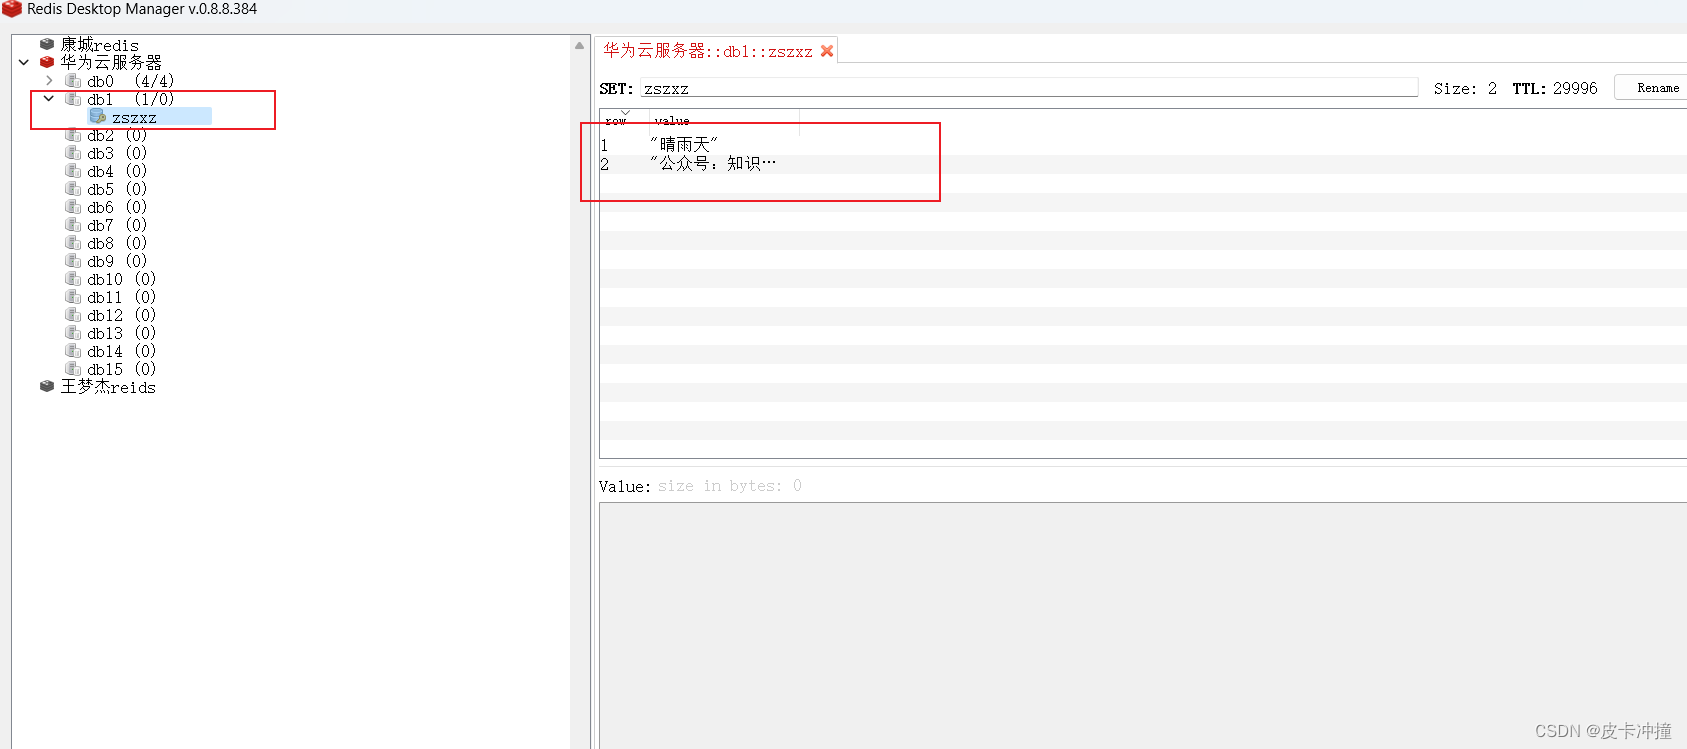Click the db7 database icon

[73, 224]
